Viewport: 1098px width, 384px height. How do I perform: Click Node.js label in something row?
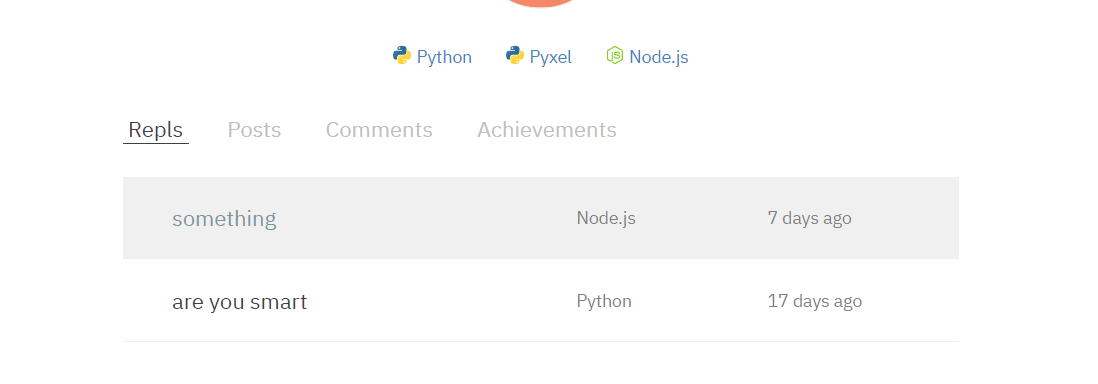606,218
